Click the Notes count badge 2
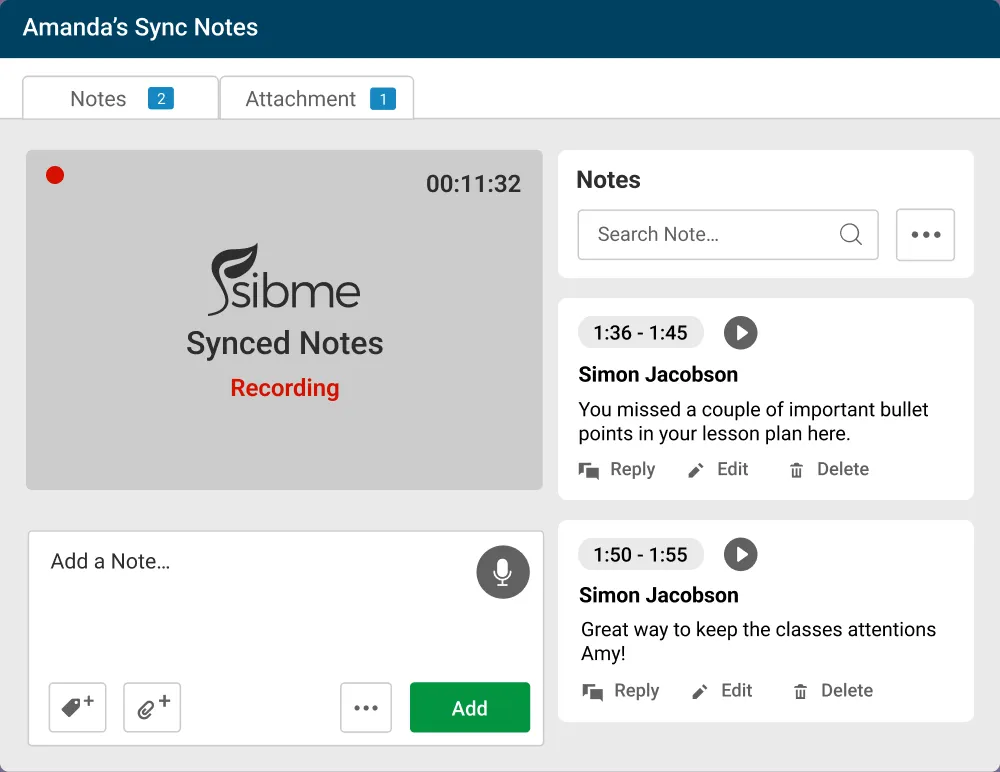This screenshot has width=1000, height=772. click(x=161, y=99)
